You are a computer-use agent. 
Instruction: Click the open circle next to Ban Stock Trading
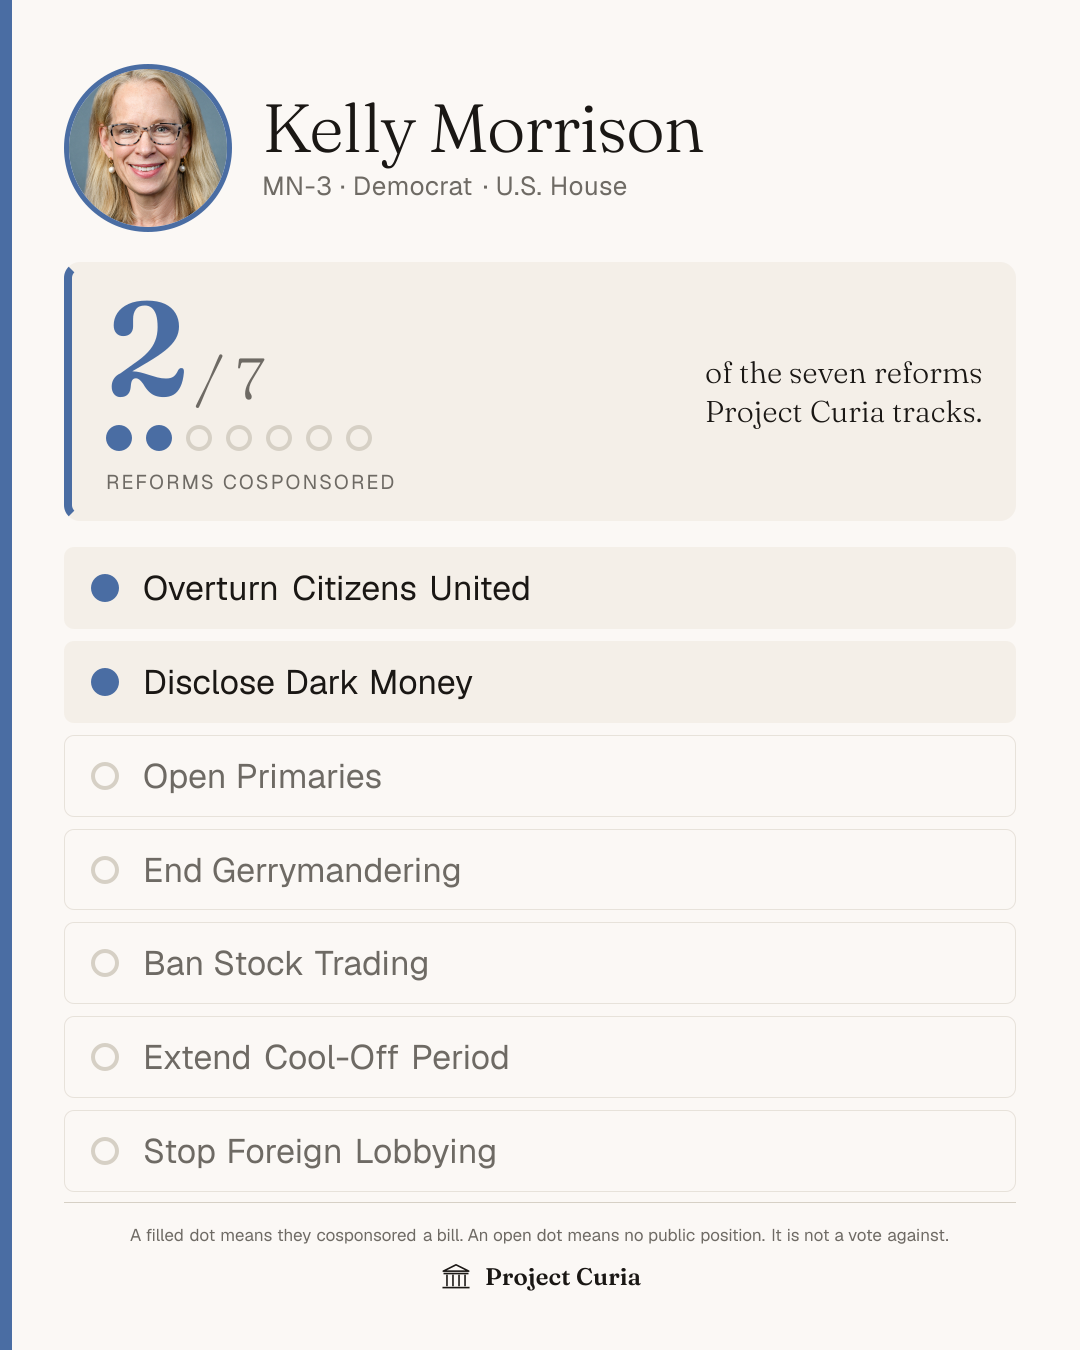pos(105,963)
